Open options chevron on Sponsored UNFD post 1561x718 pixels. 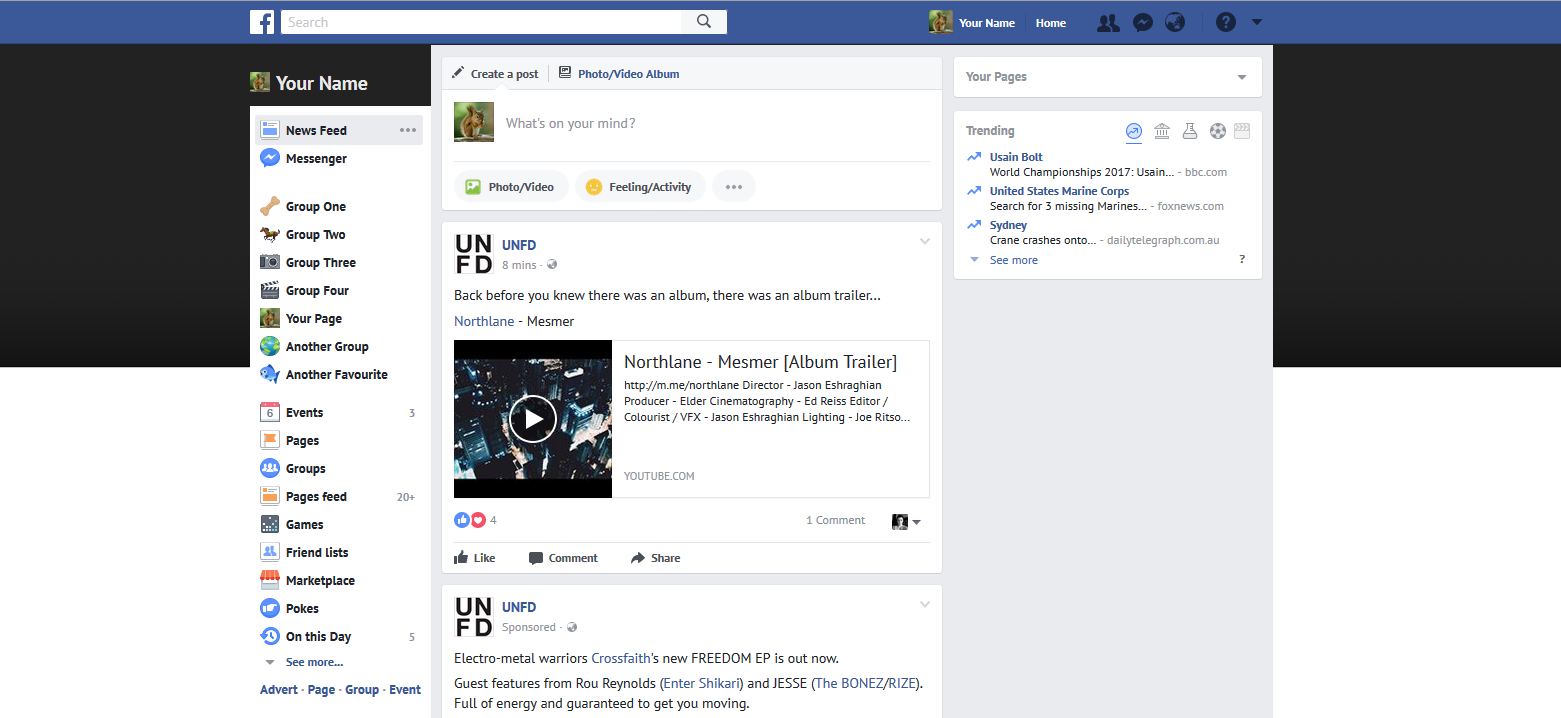pos(925,604)
